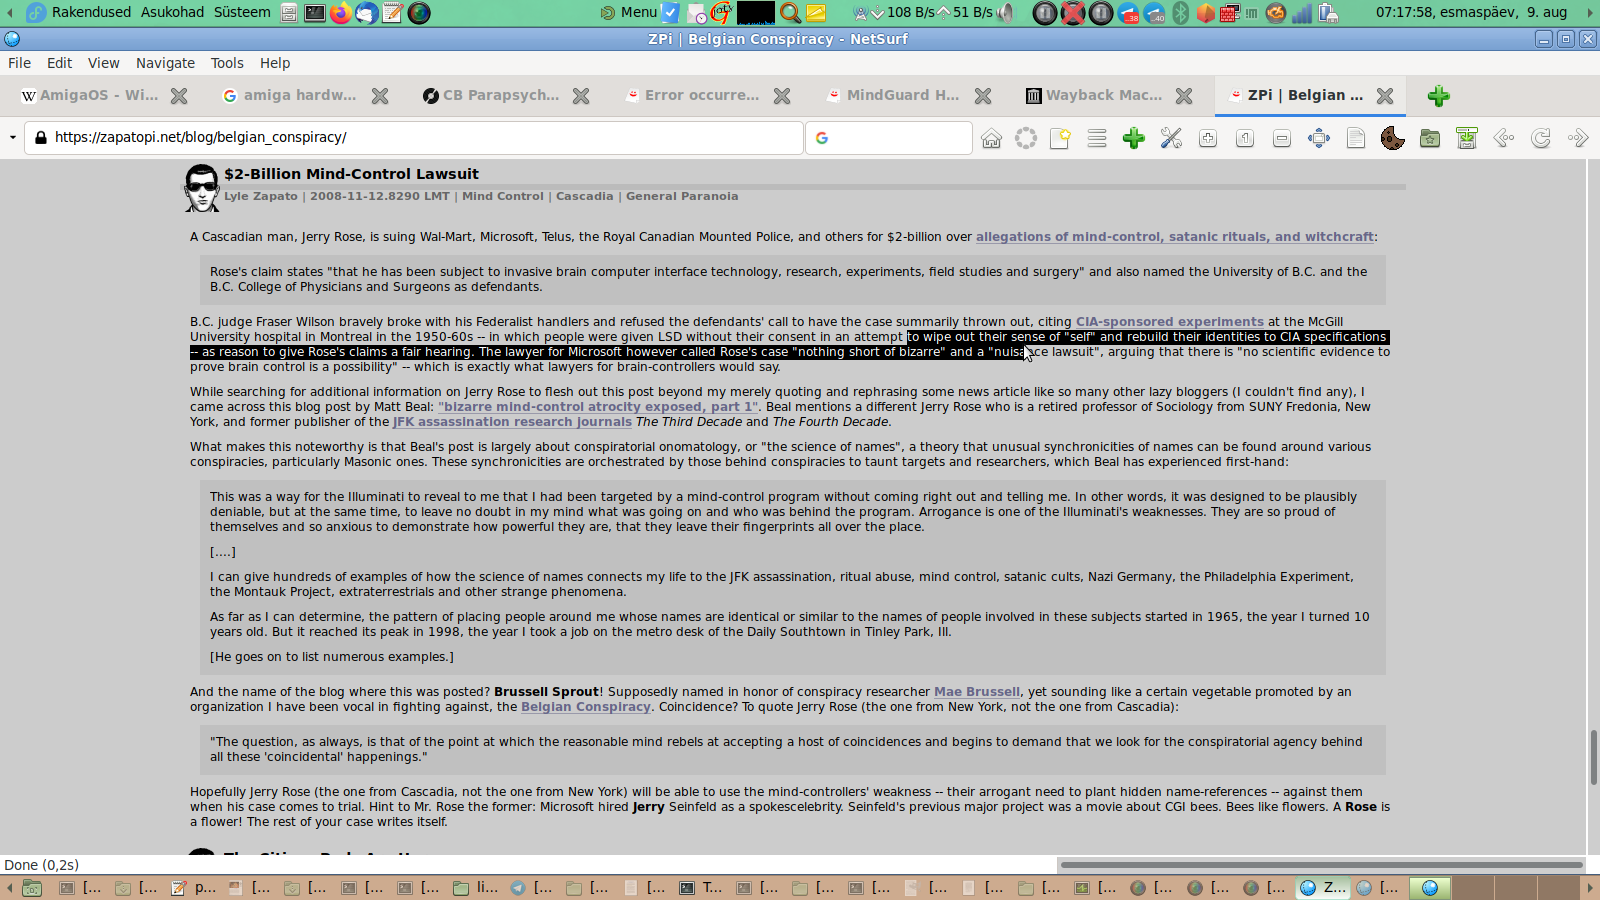Go forward to the next page
The image size is (1600, 900).
(x=1578, y=138)
